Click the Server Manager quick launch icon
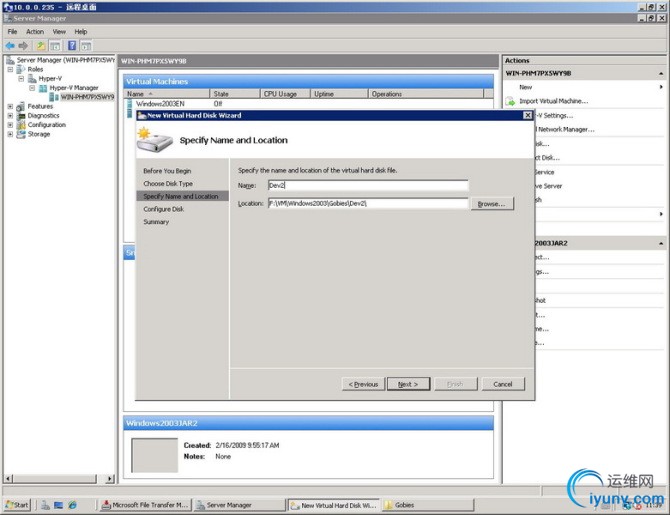 (45, 505)
